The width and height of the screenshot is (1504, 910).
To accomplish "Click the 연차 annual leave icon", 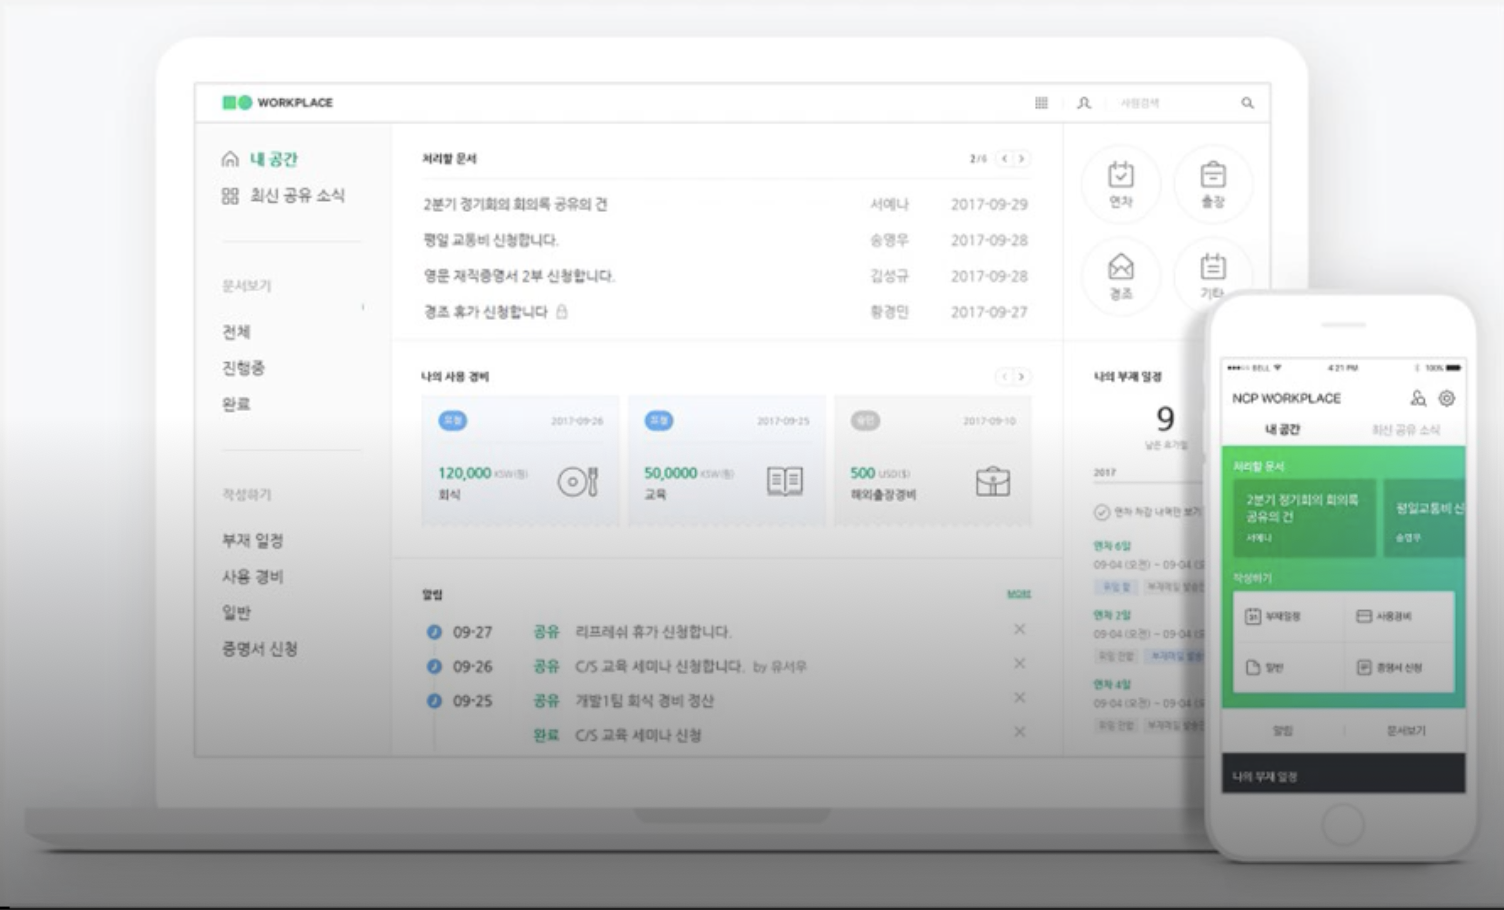I will pos(1120,182).
